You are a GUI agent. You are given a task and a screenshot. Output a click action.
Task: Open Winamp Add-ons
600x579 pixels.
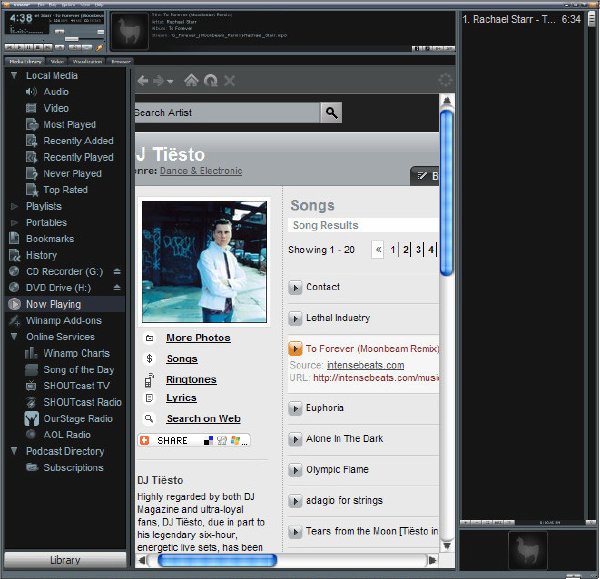coord(64,320)
